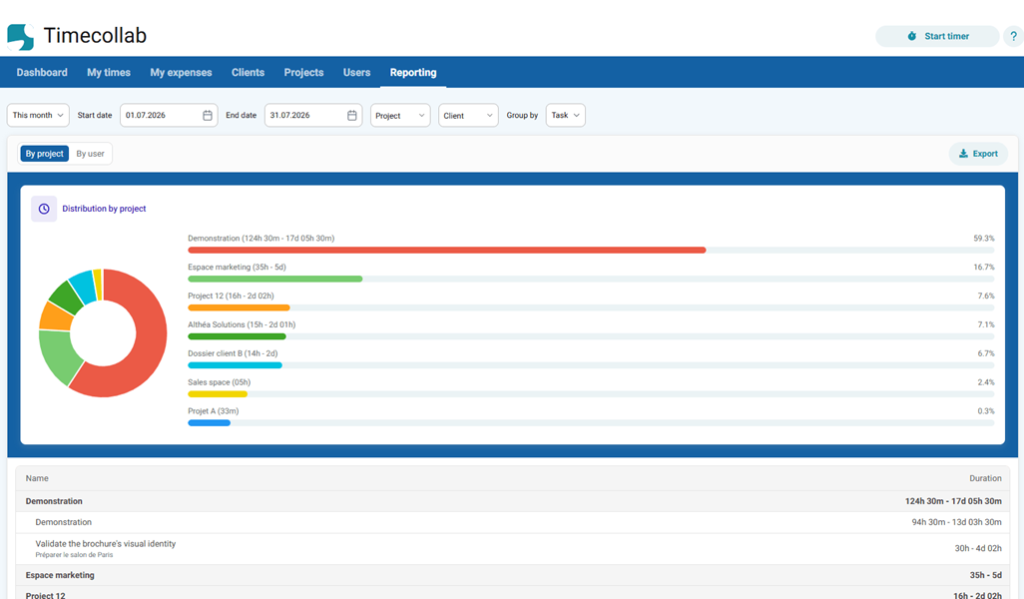Click the help question mark icon
The image size is (1024, 599).
1014,37
